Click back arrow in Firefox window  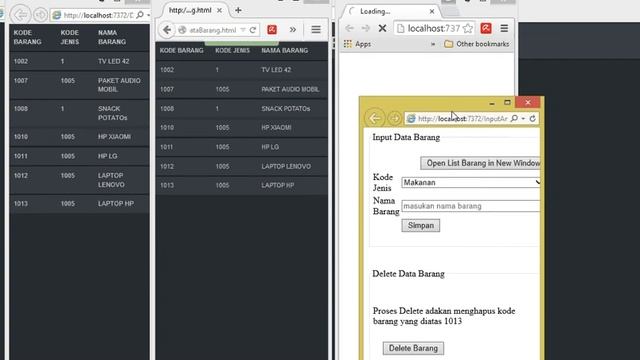[167, 29]
